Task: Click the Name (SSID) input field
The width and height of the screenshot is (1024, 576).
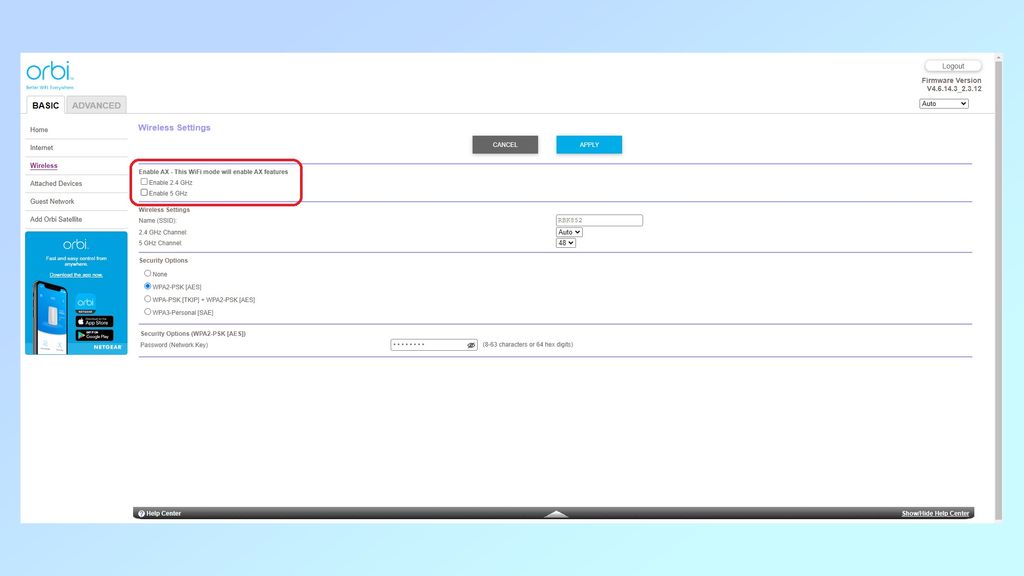Action: [x=599, y=220]
